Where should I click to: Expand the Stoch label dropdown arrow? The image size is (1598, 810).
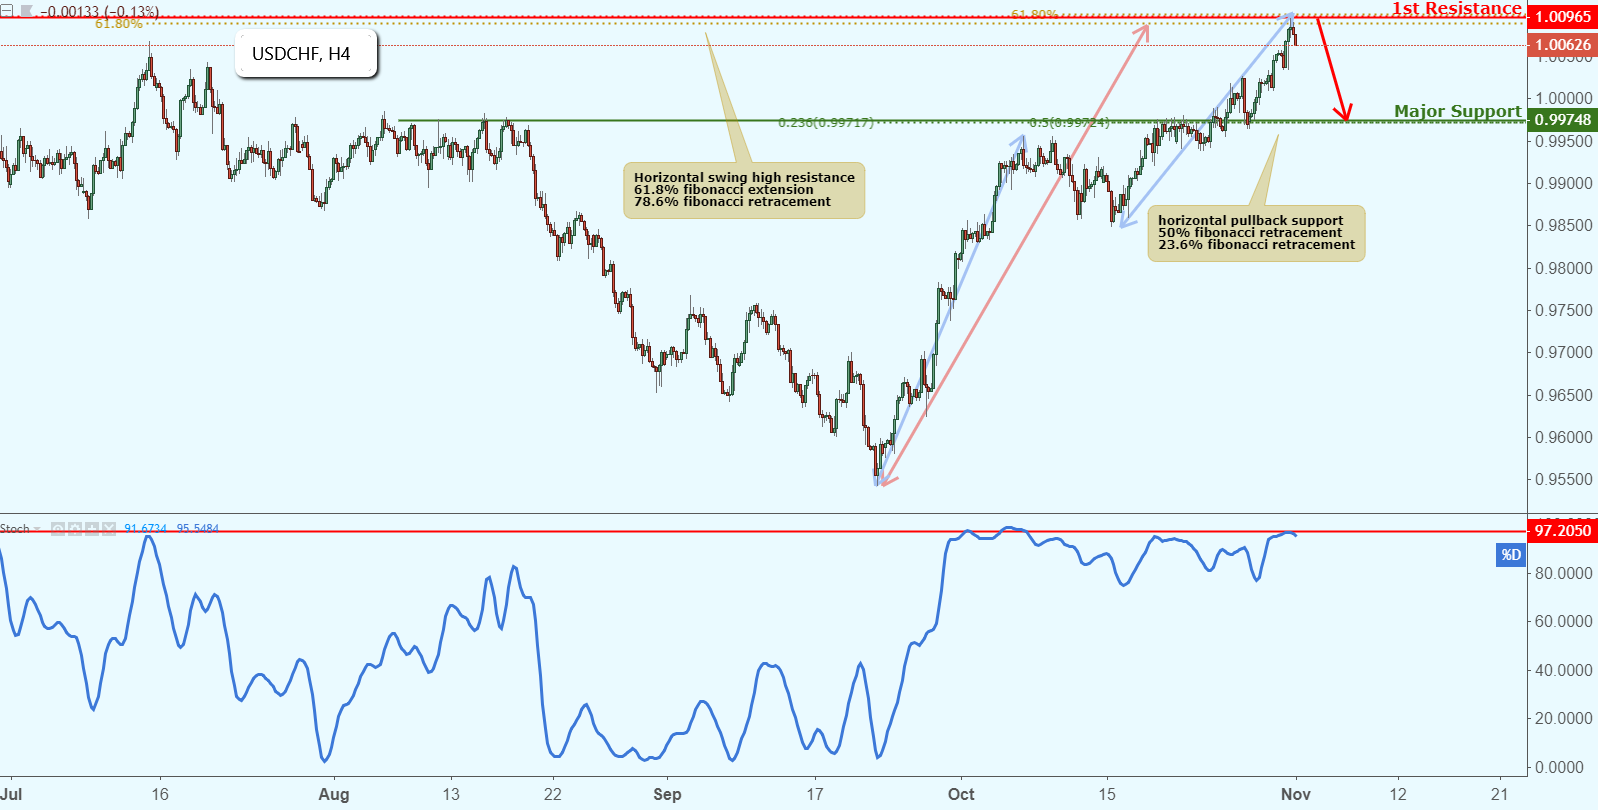click(37, 529)
